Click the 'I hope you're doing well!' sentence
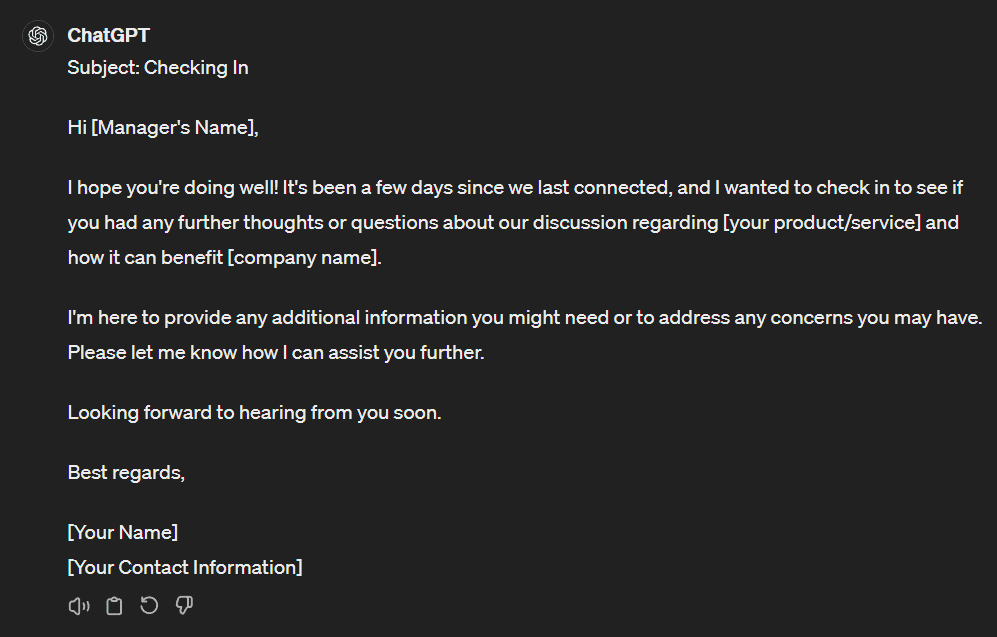997x637 pixels. click(x=173, y=188)
